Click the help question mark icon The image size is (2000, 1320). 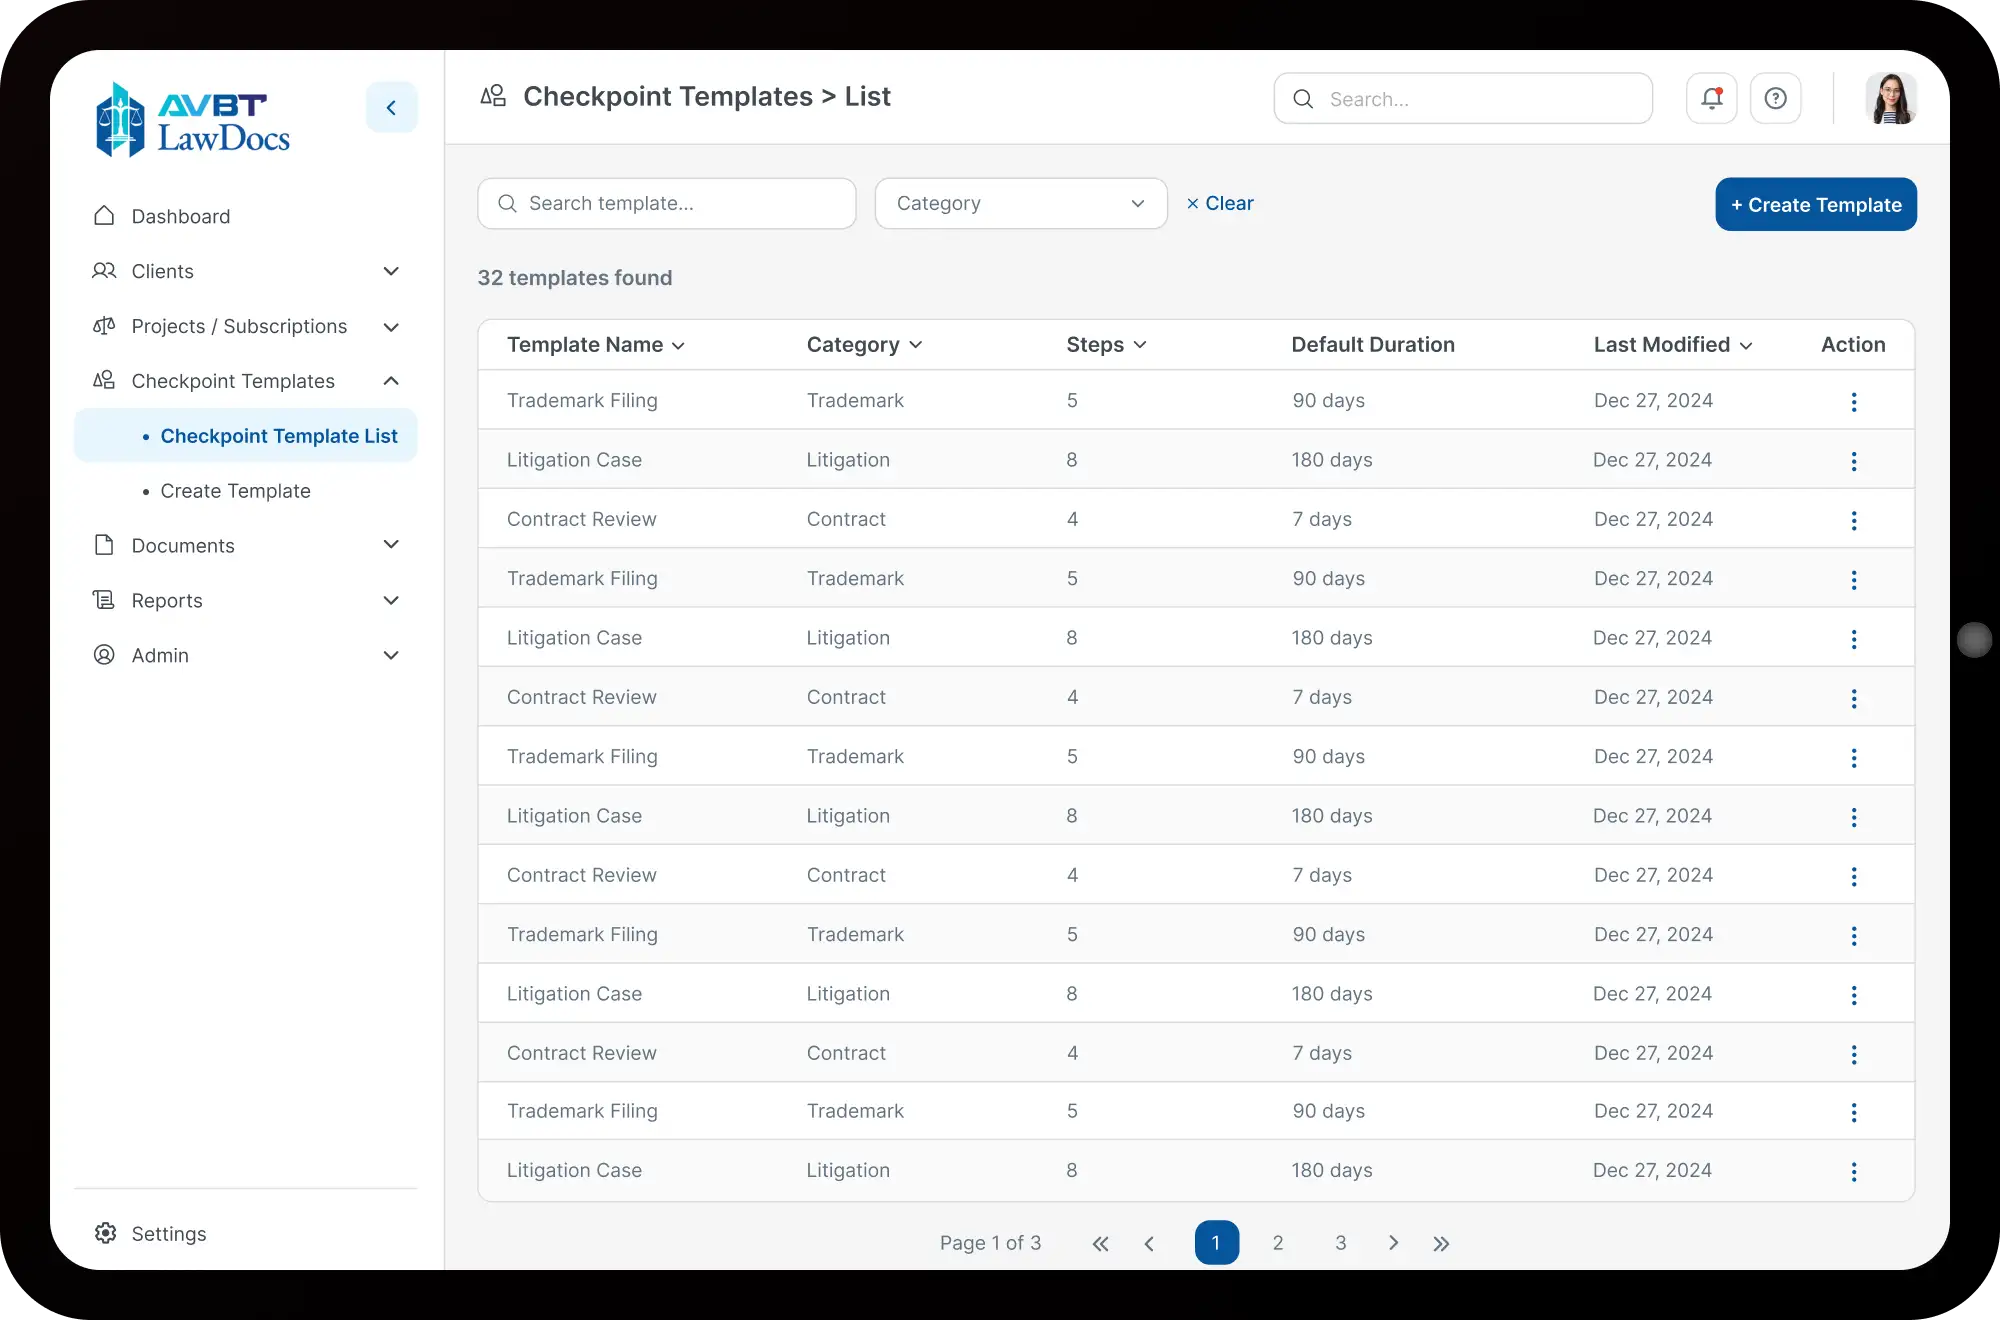pyautogui.click(x=1775, y=98)
